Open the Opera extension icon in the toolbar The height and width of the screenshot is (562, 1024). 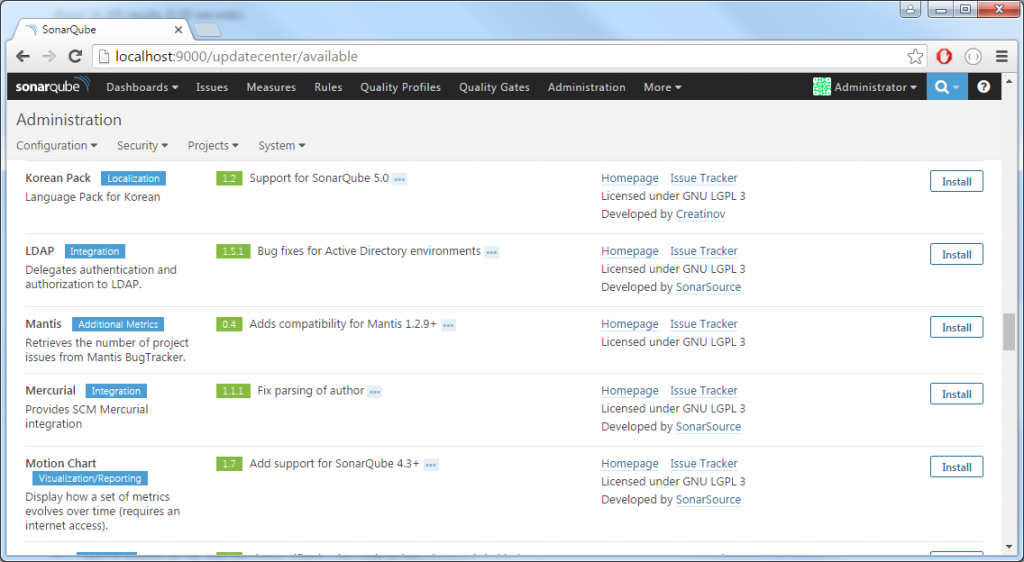[x=944, y=57]
